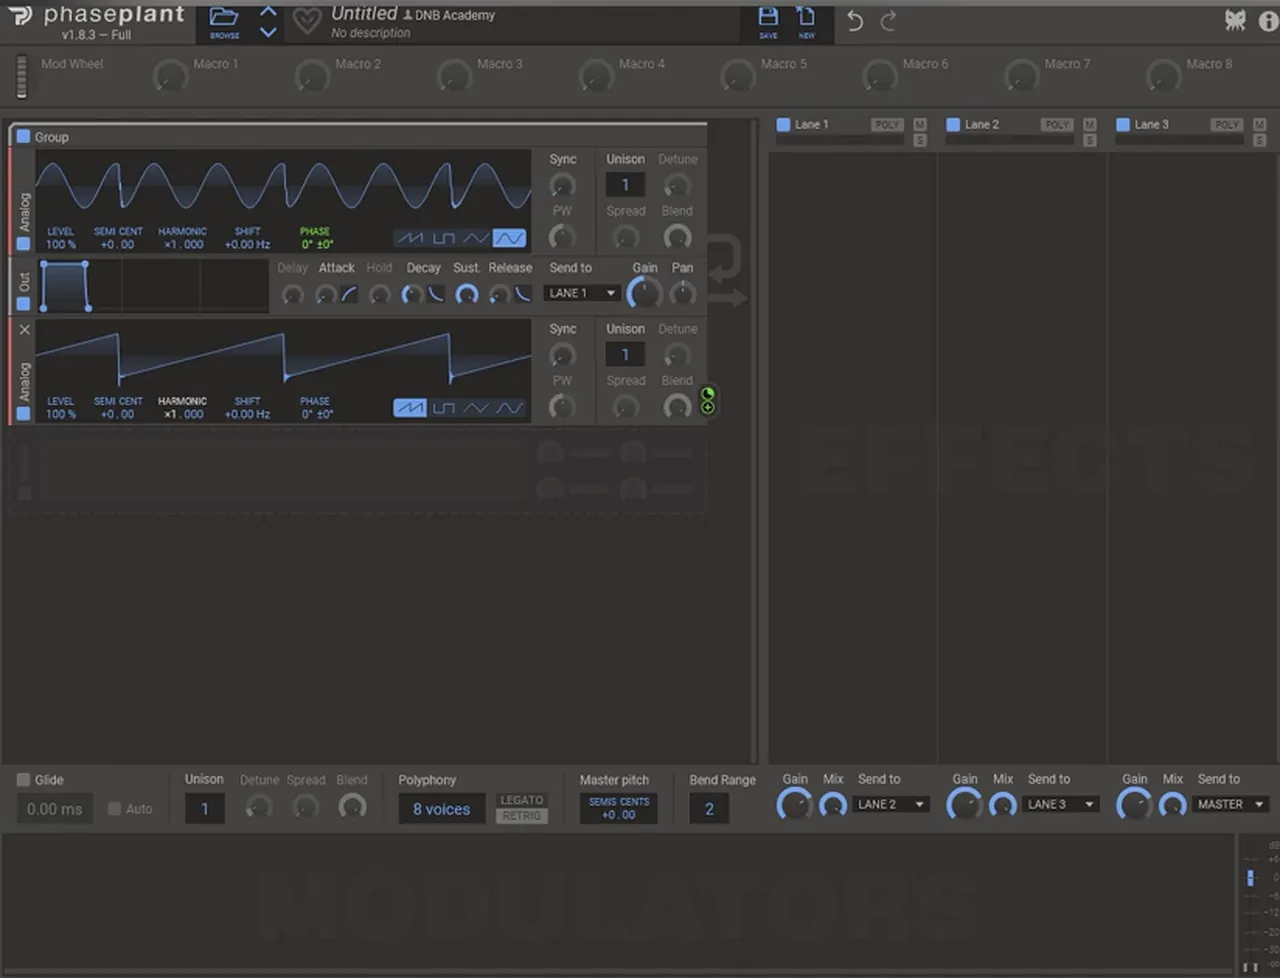
Task: Click the Undo arrow icon
Action: point(855,21)
